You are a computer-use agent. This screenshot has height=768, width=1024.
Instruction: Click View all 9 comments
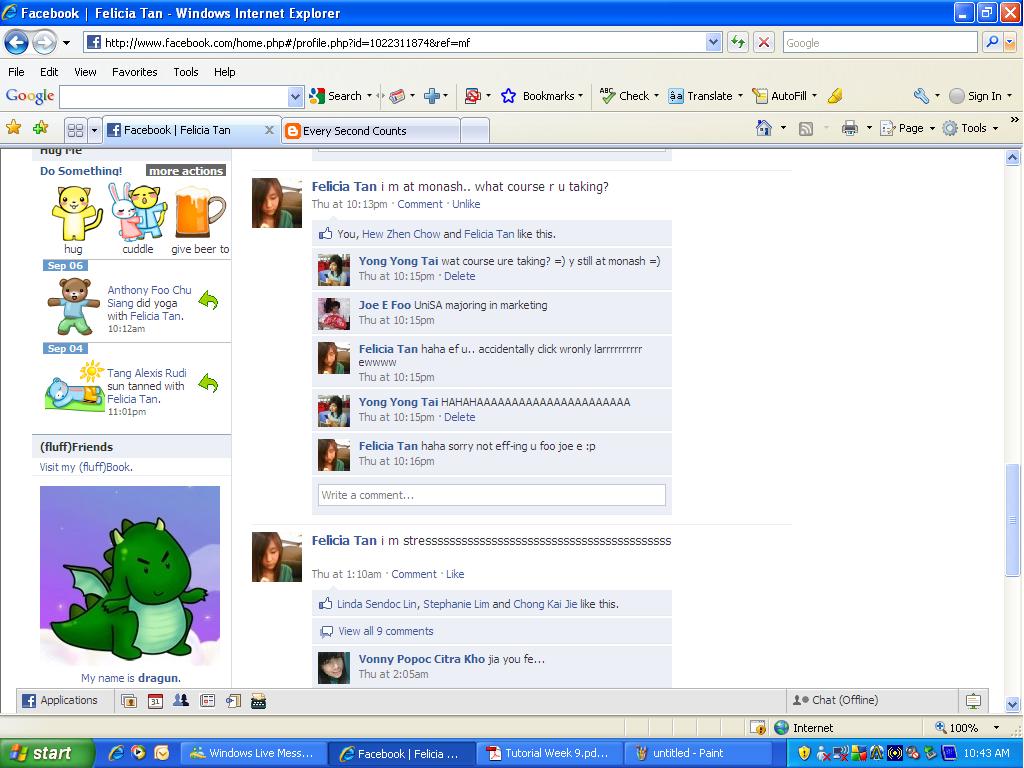[386, 632]
